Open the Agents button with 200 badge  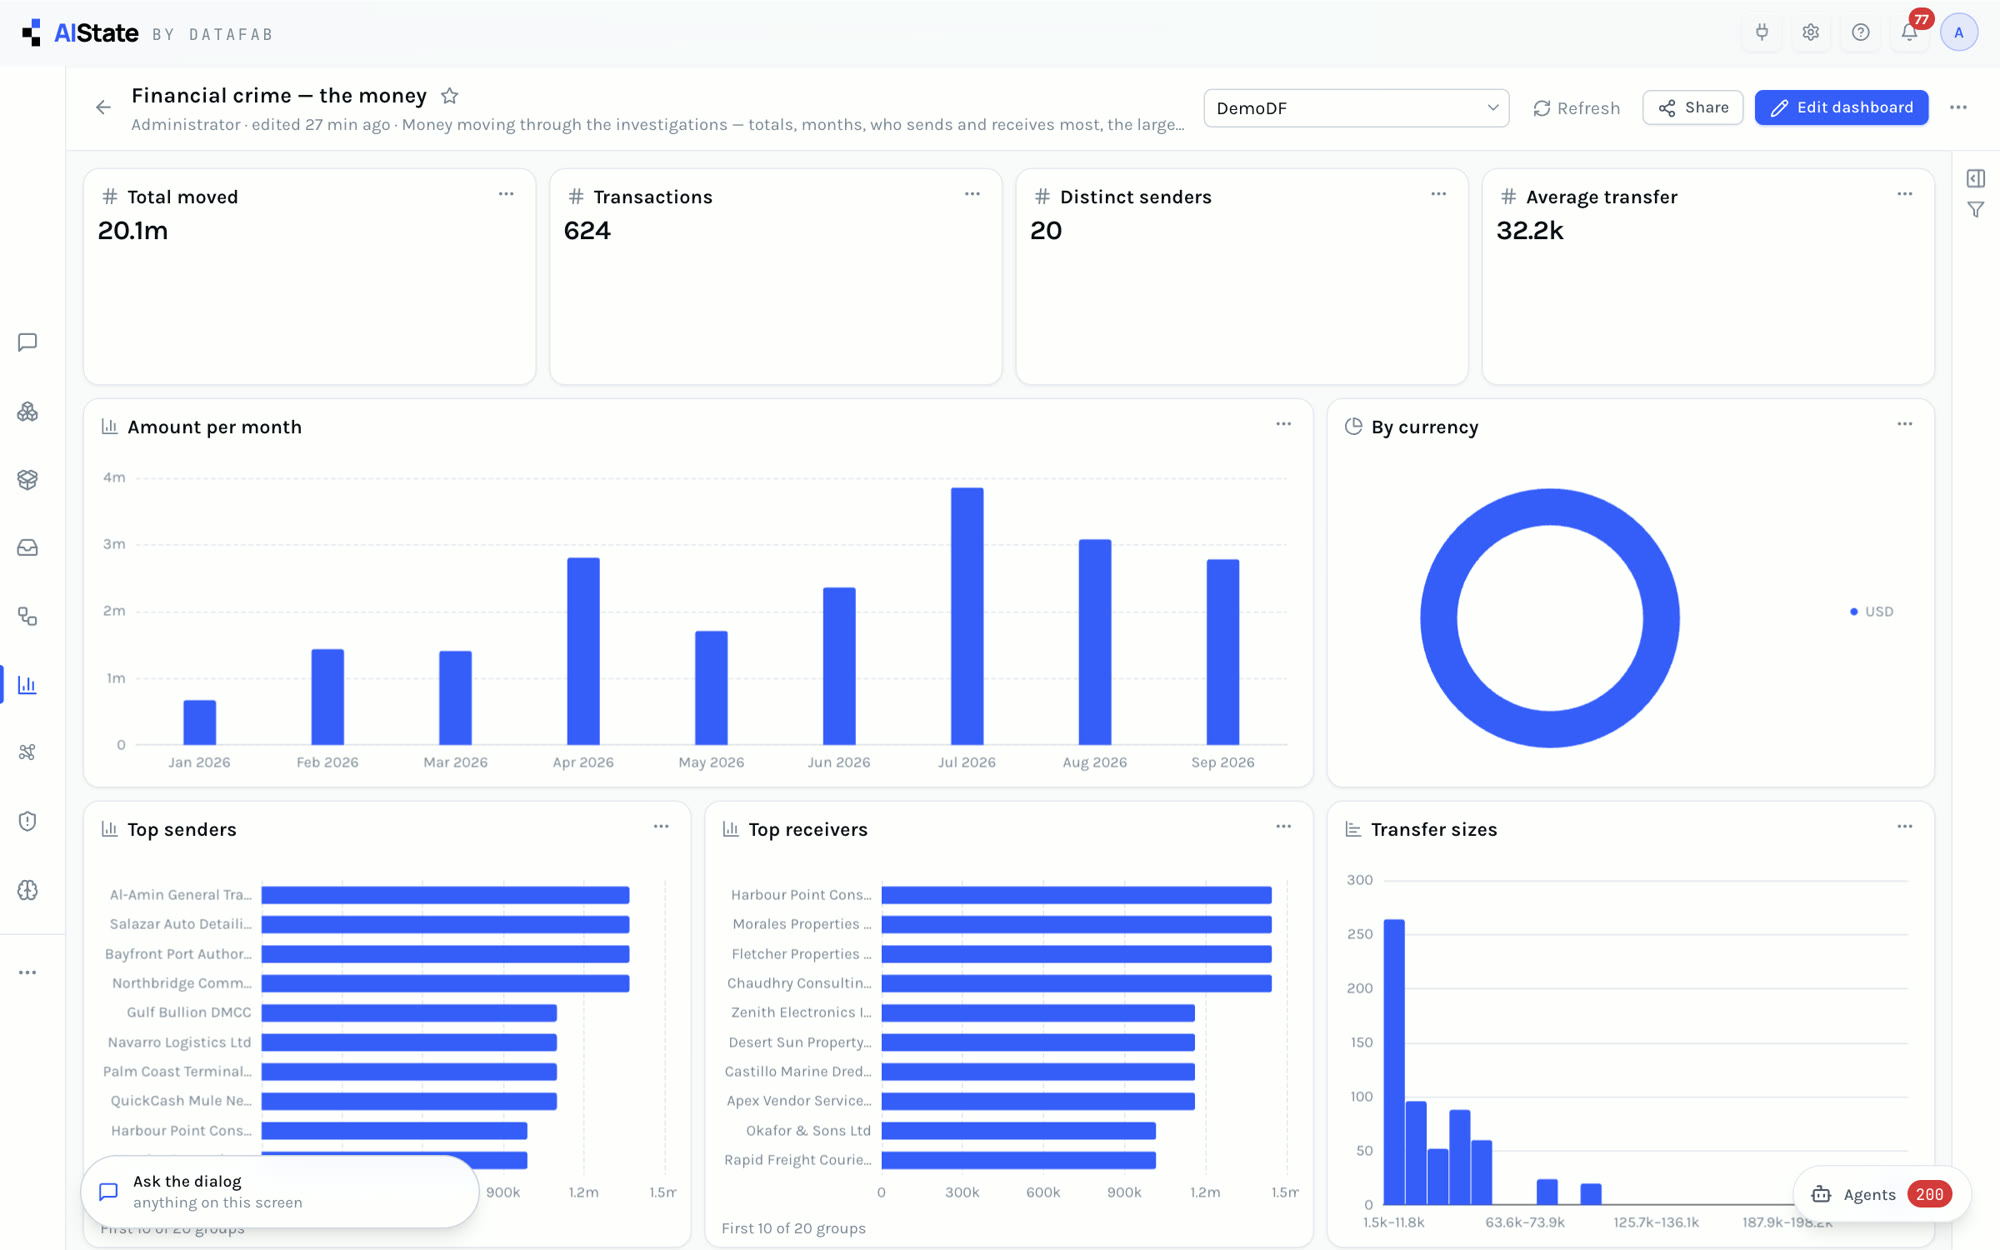click(1881, 1194)
